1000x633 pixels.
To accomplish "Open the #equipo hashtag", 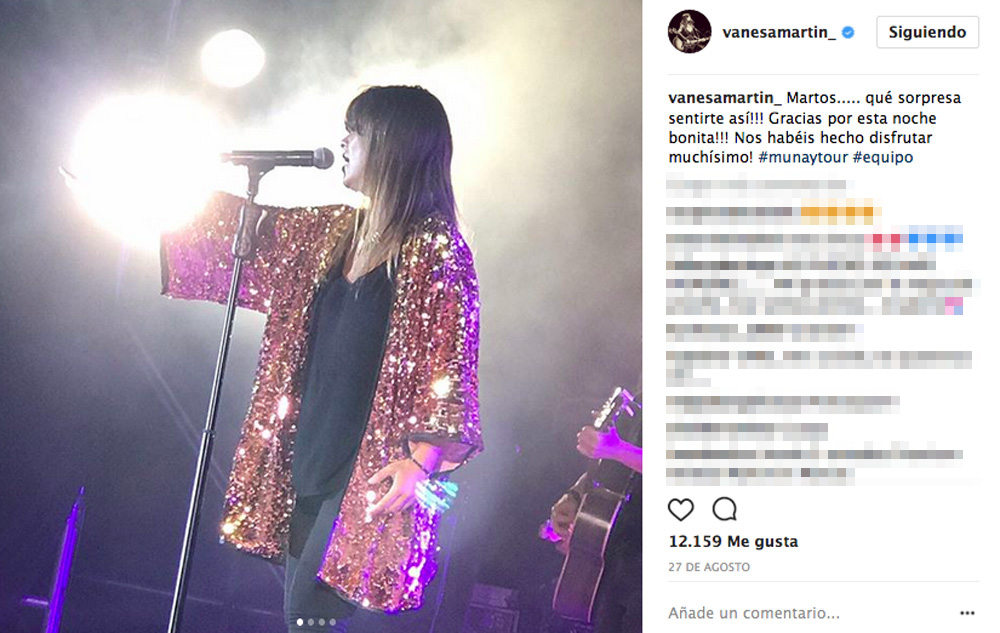I will (x=883, y=157).
